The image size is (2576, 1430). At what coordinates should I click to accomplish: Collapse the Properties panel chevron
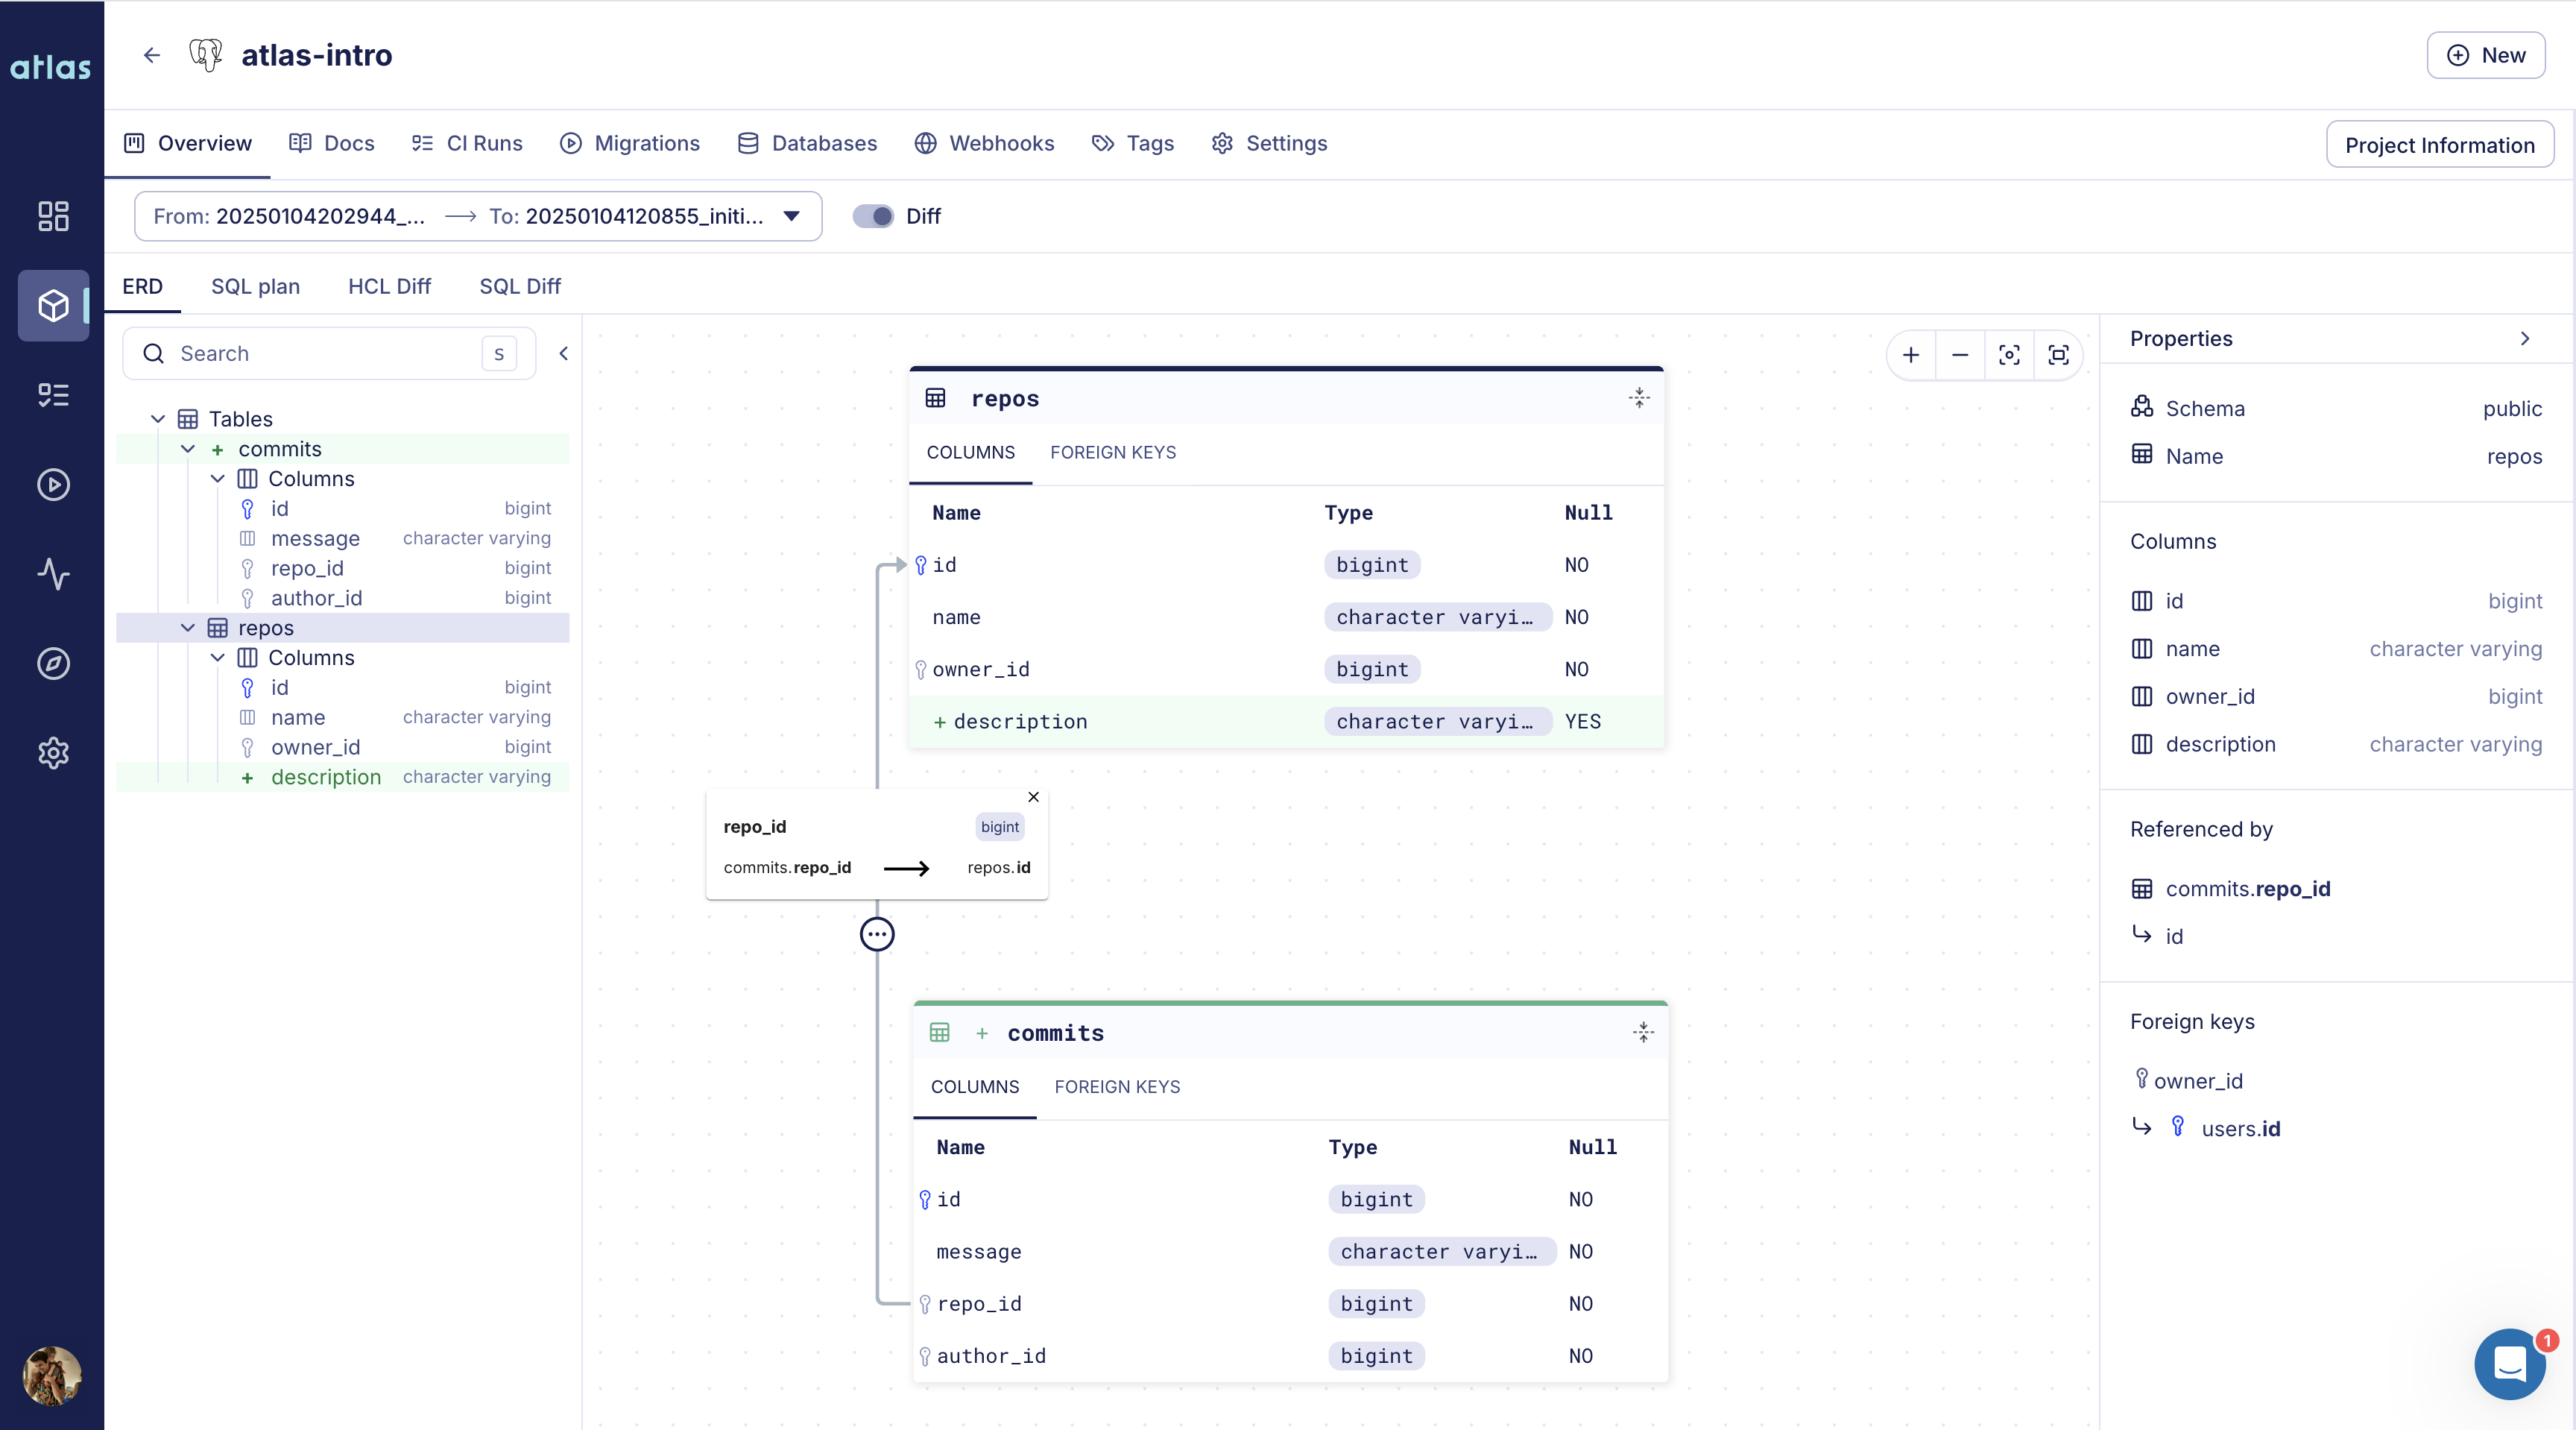(x=2524, y=339)
